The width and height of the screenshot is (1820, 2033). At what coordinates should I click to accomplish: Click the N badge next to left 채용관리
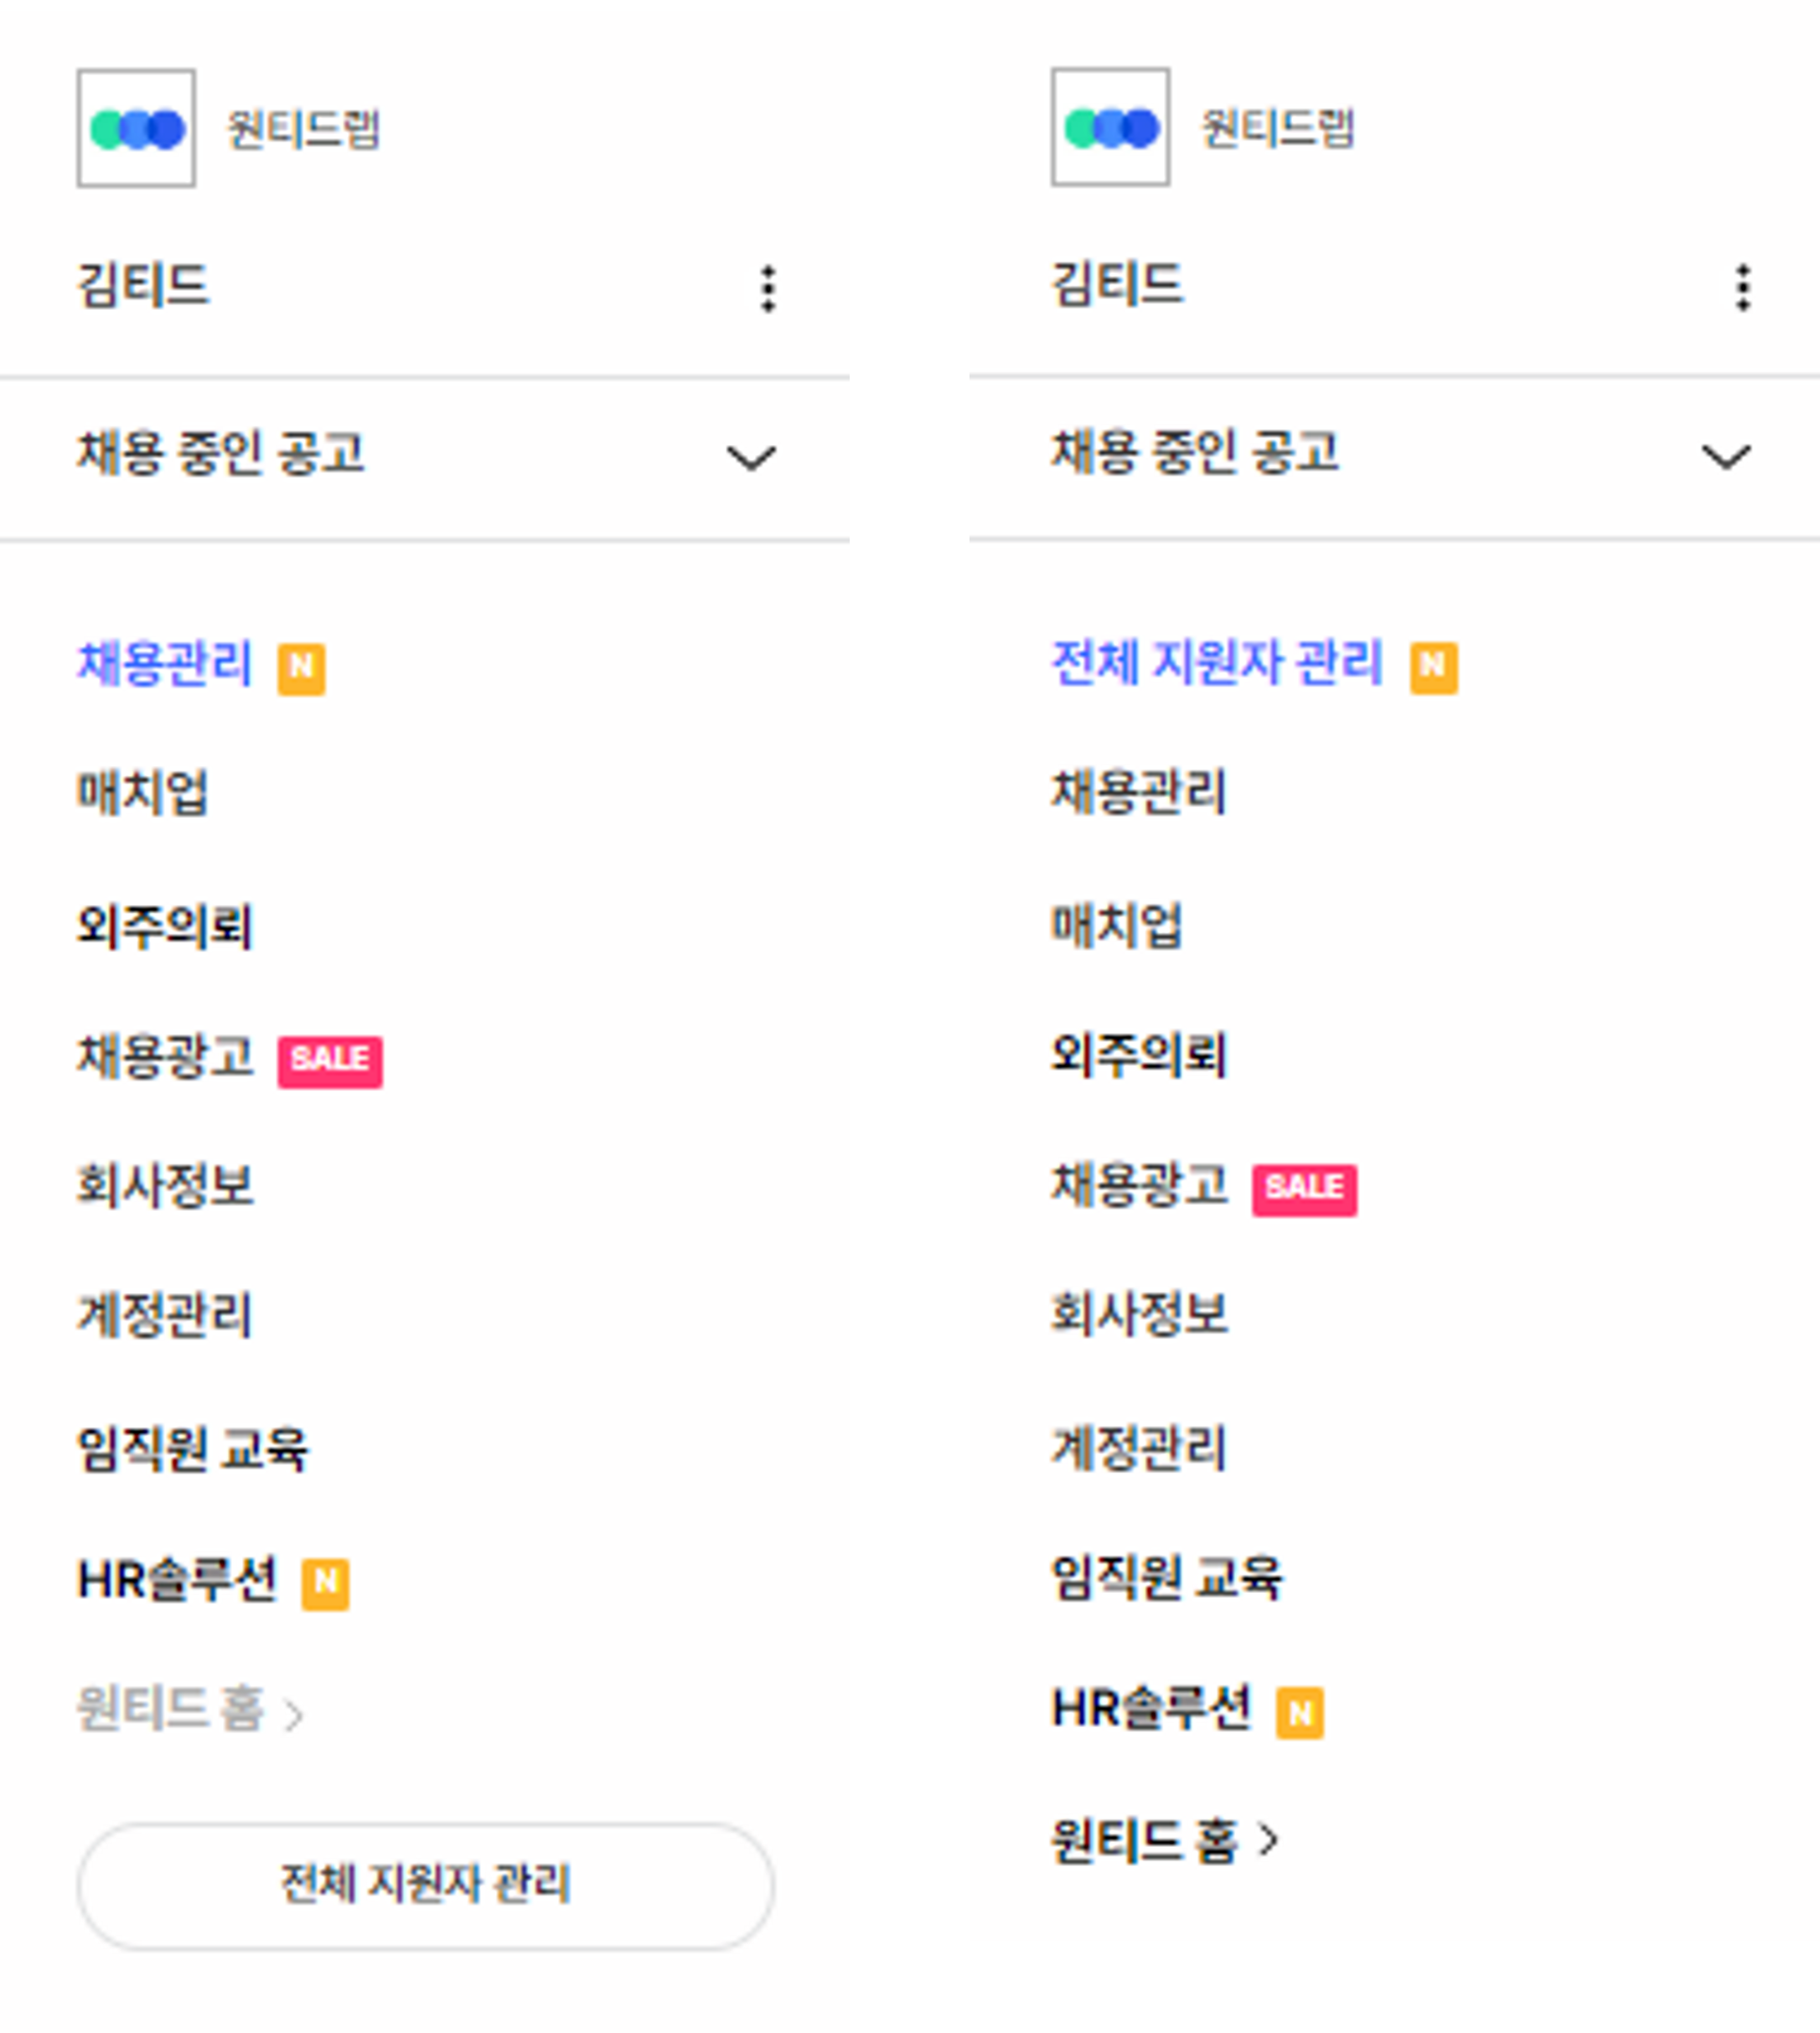click(x=302, y=668)
